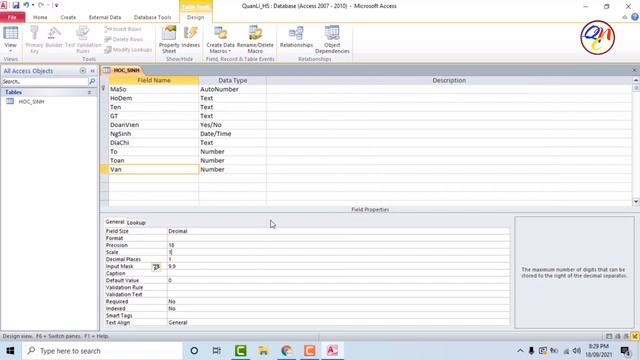This screenshot has height=360, width=640.
Task: Close the HOC_SINH table design window
Action: [635, 70]
